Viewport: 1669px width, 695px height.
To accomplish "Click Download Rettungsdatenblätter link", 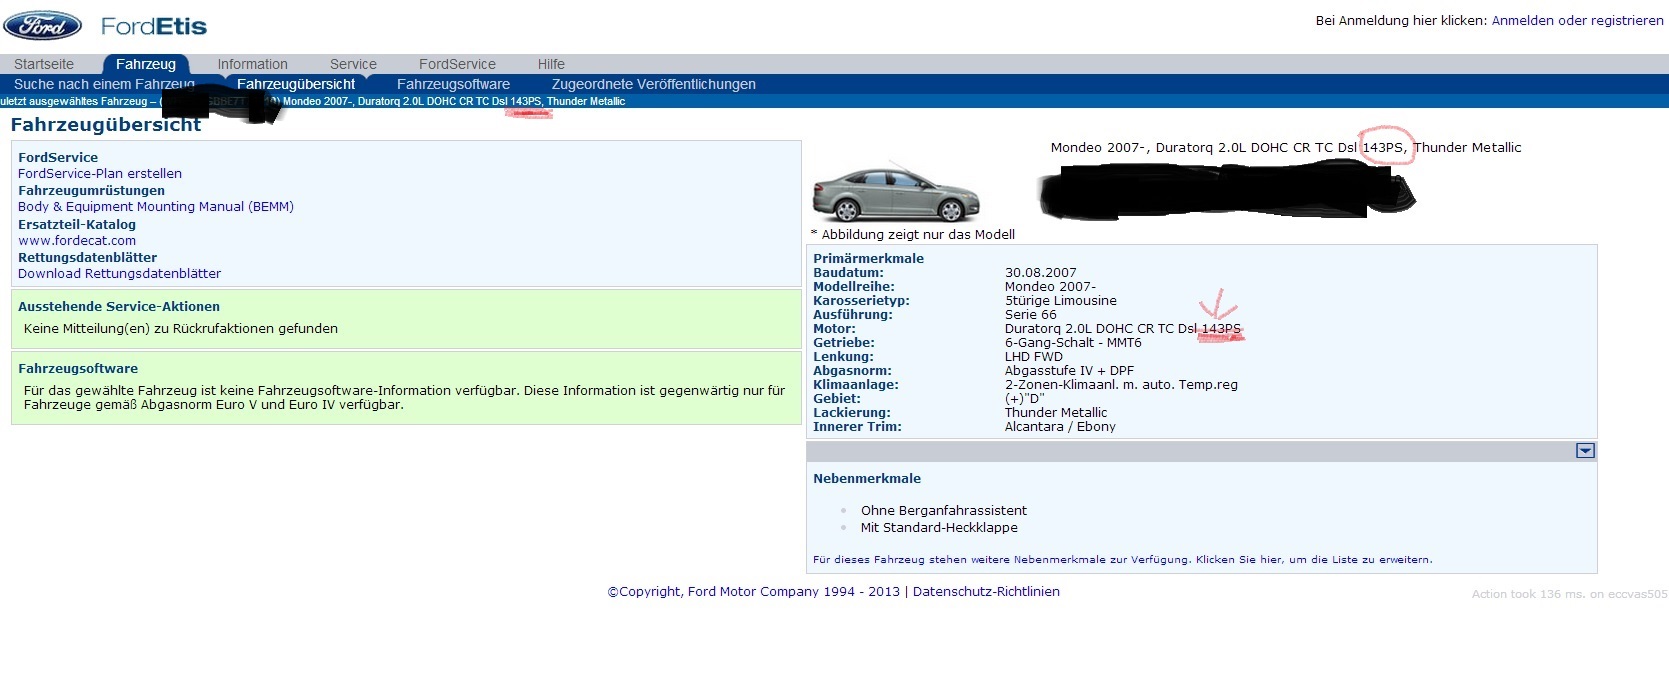I will (x=119, y=274).
